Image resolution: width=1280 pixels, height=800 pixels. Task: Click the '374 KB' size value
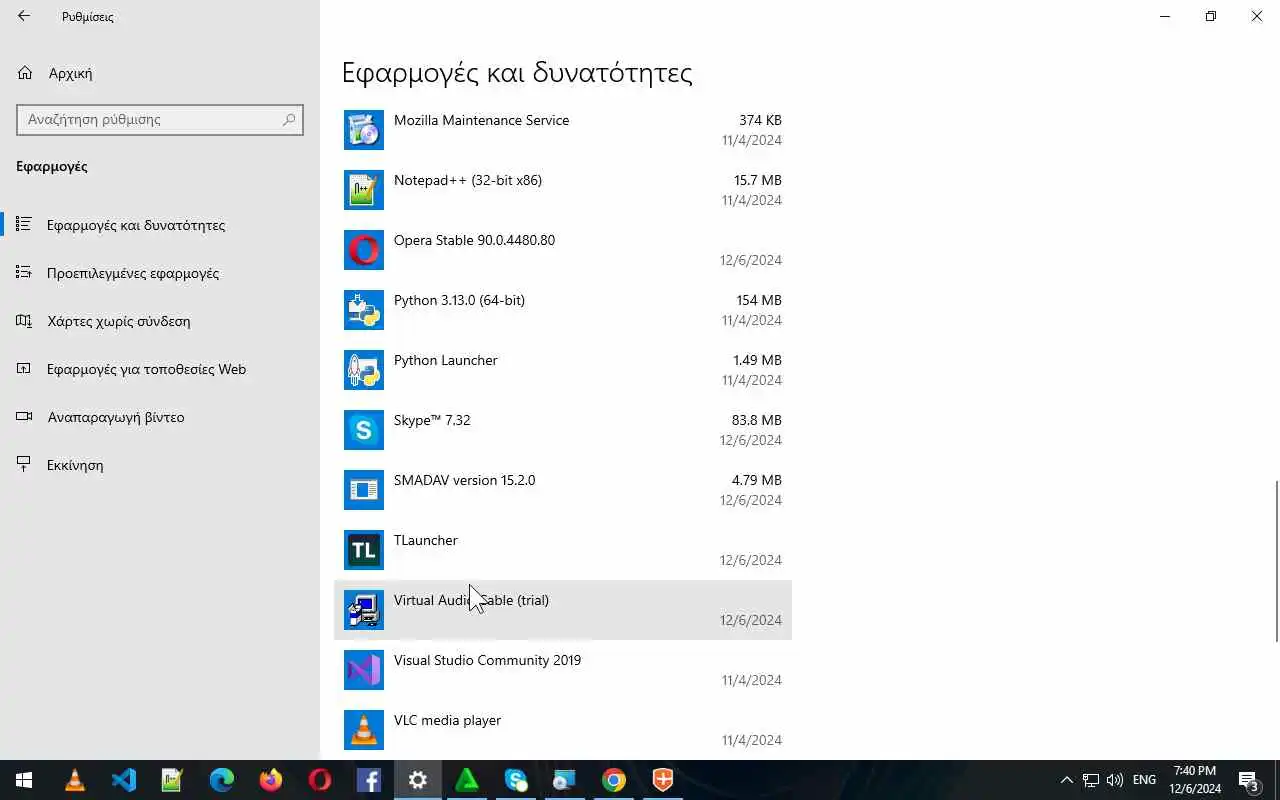tap(760, 120)
